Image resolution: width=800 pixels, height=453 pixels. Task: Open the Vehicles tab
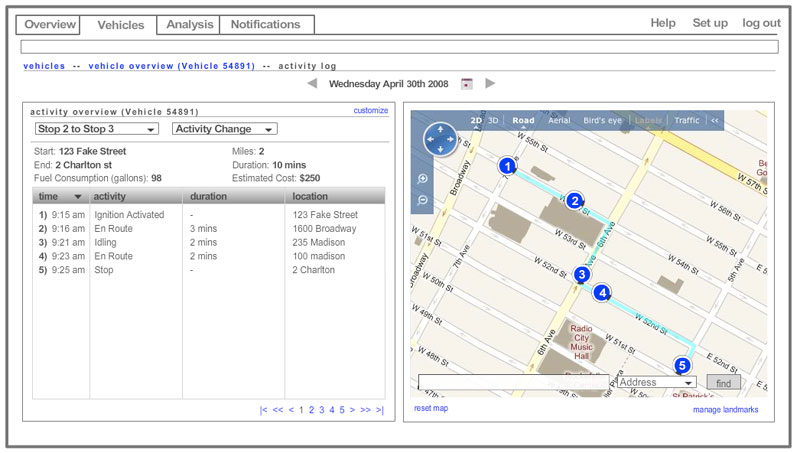tap(121, 25)
